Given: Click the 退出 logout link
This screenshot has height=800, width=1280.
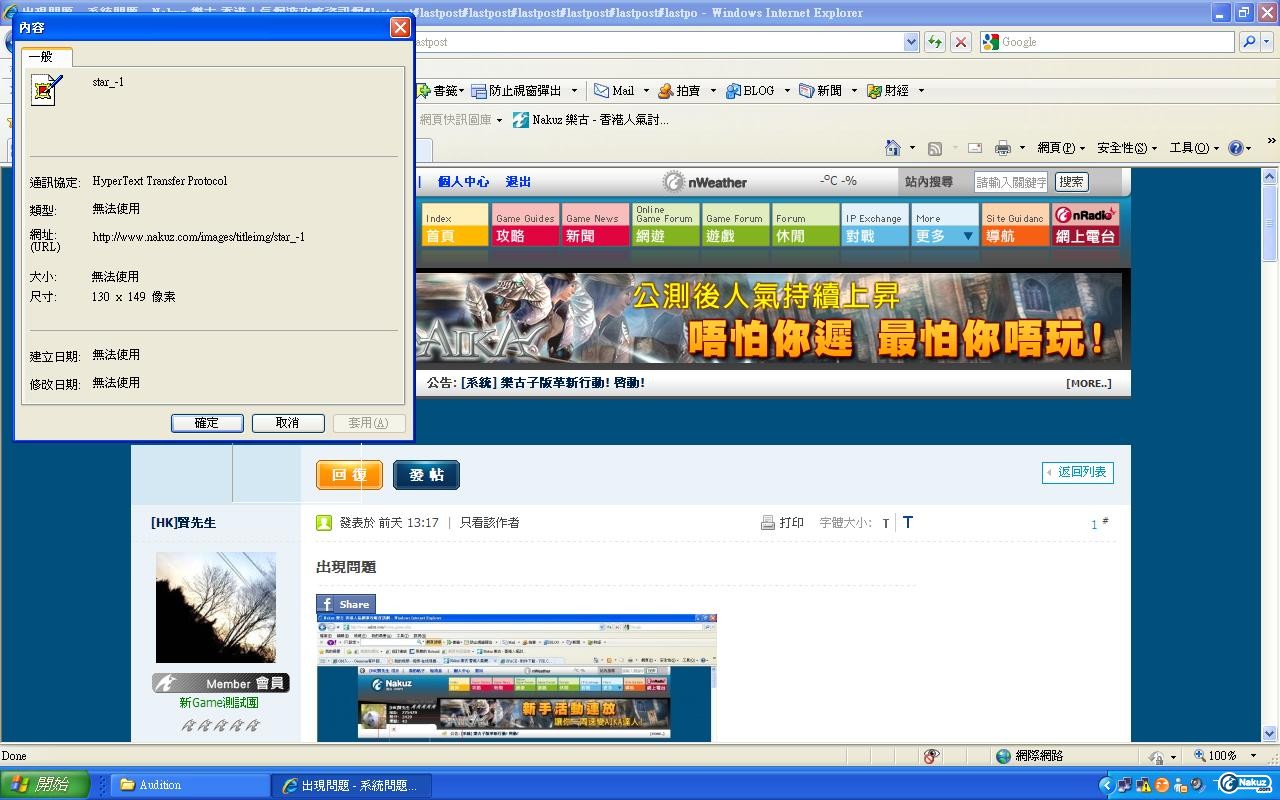Looking at the screenshot, I should (x=518, y=182).
